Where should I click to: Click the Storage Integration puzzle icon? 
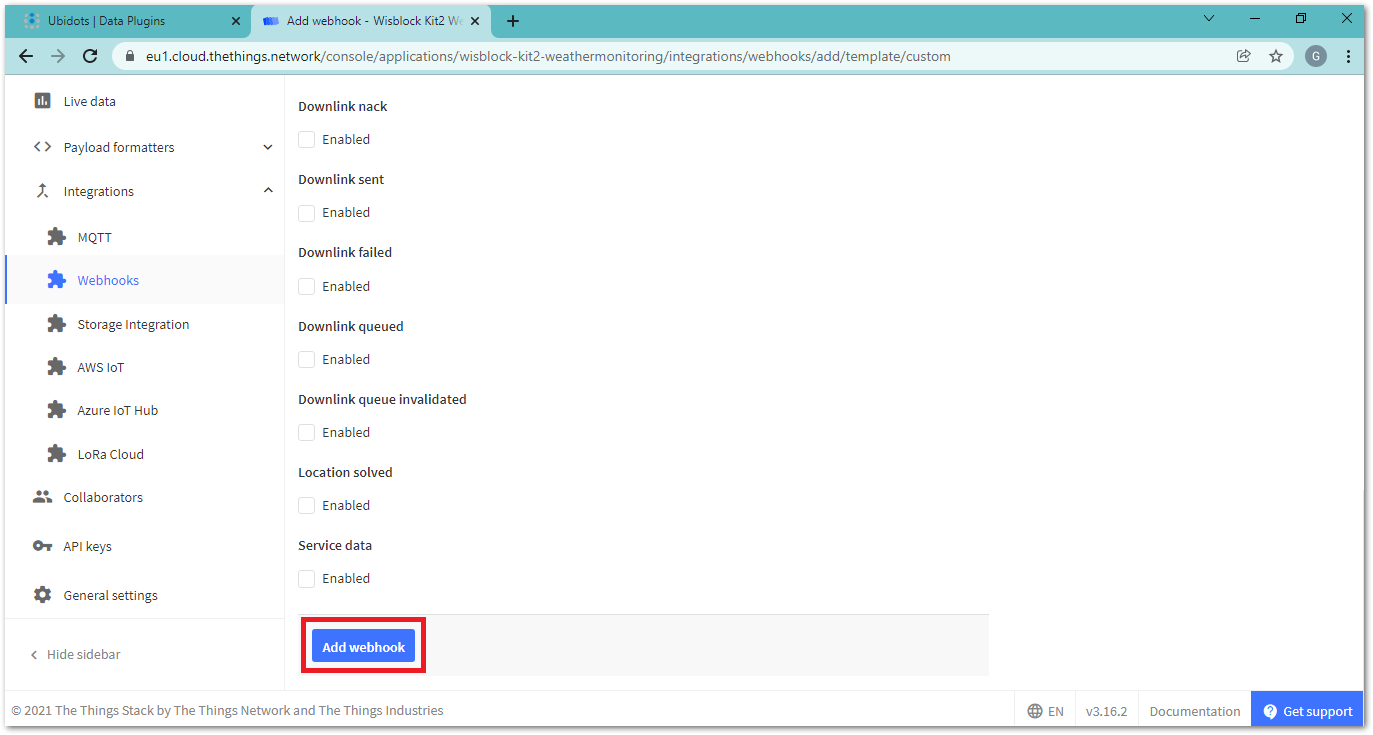point(57,324)
